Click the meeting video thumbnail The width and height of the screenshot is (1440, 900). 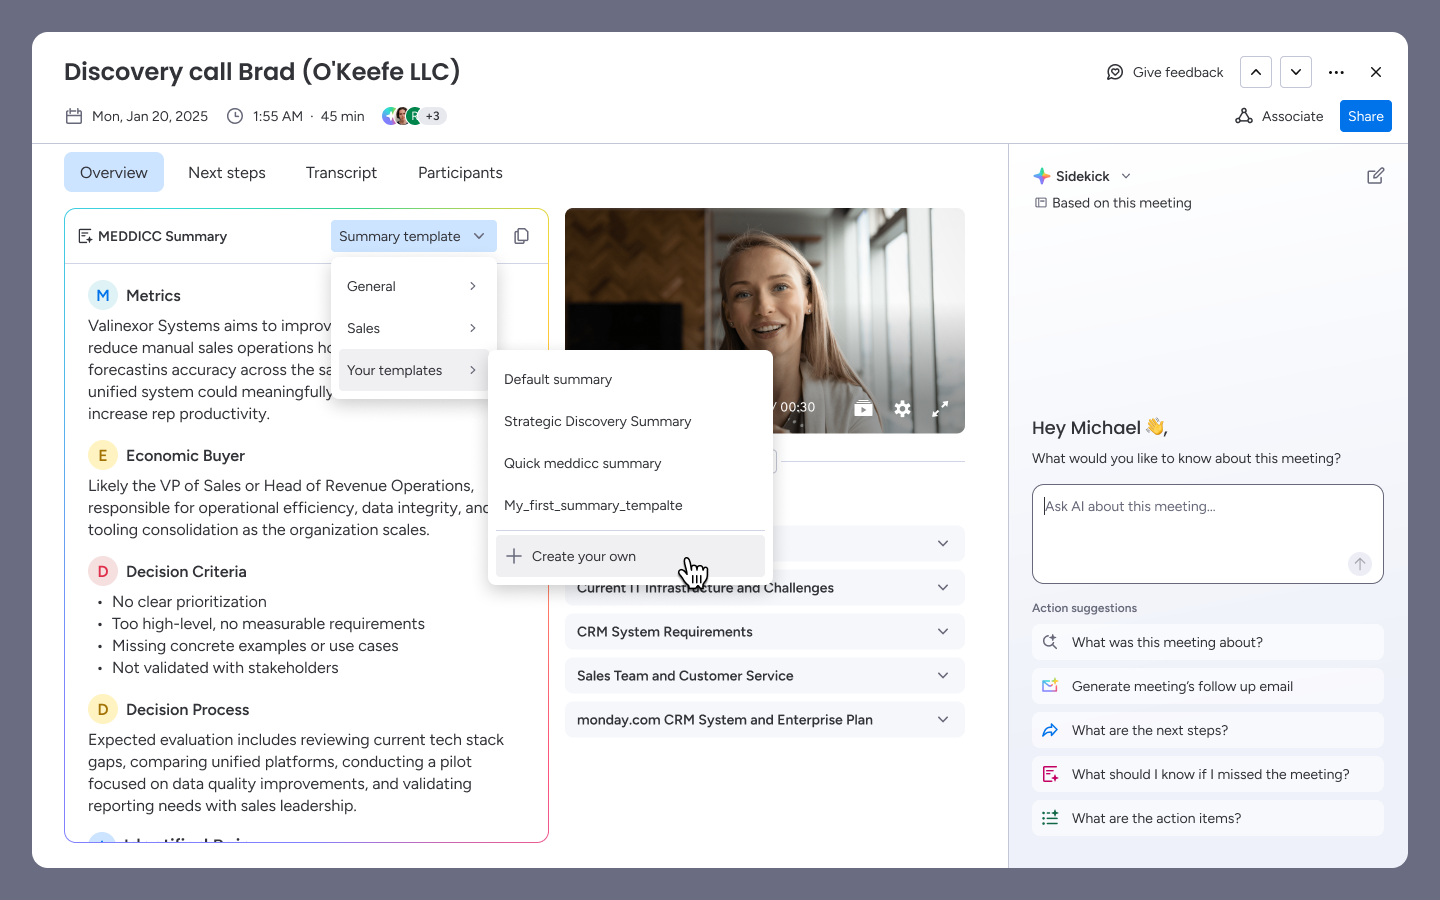coord(765,320)
